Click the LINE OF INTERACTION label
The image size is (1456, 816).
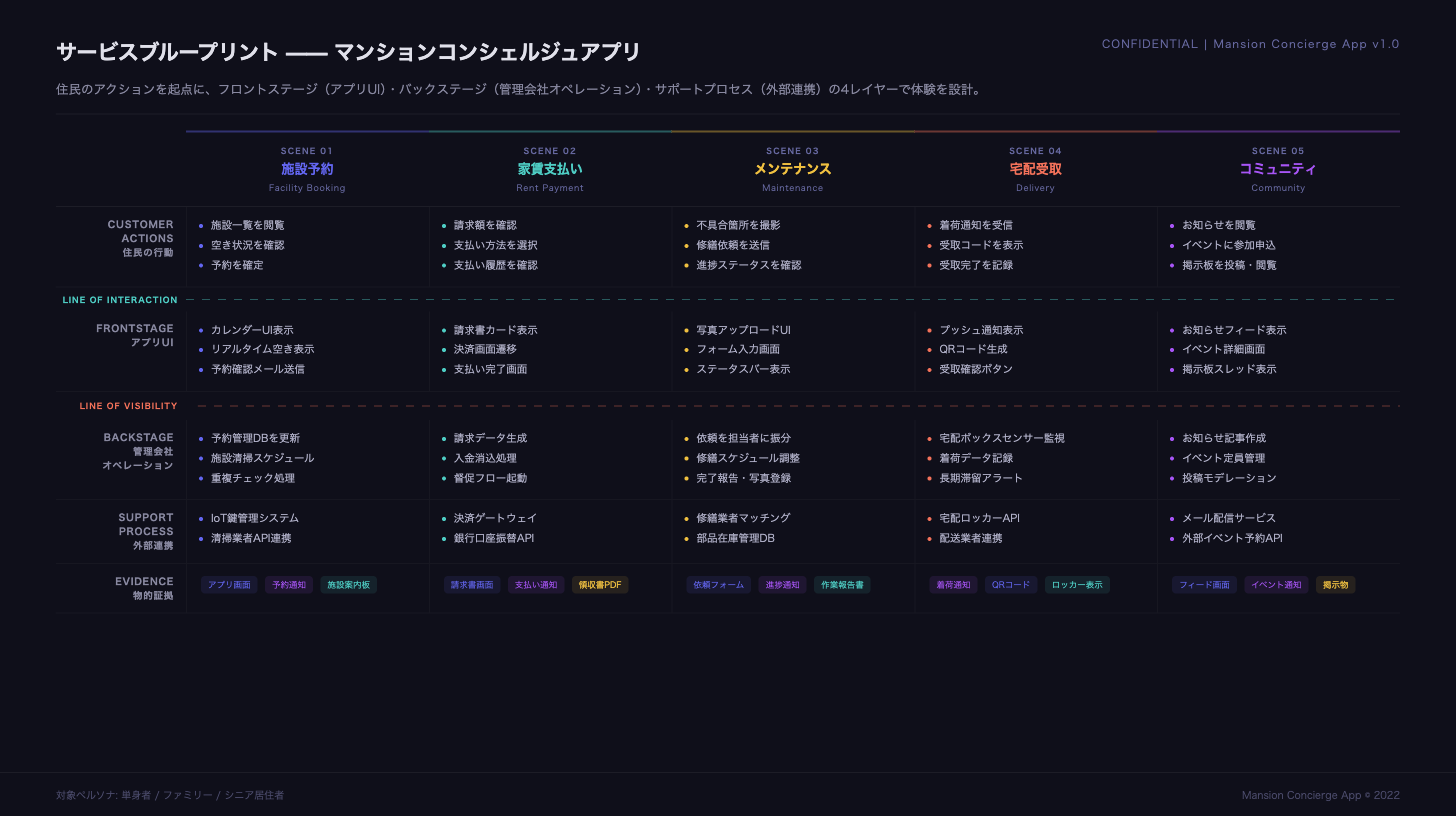click(120, 300)
